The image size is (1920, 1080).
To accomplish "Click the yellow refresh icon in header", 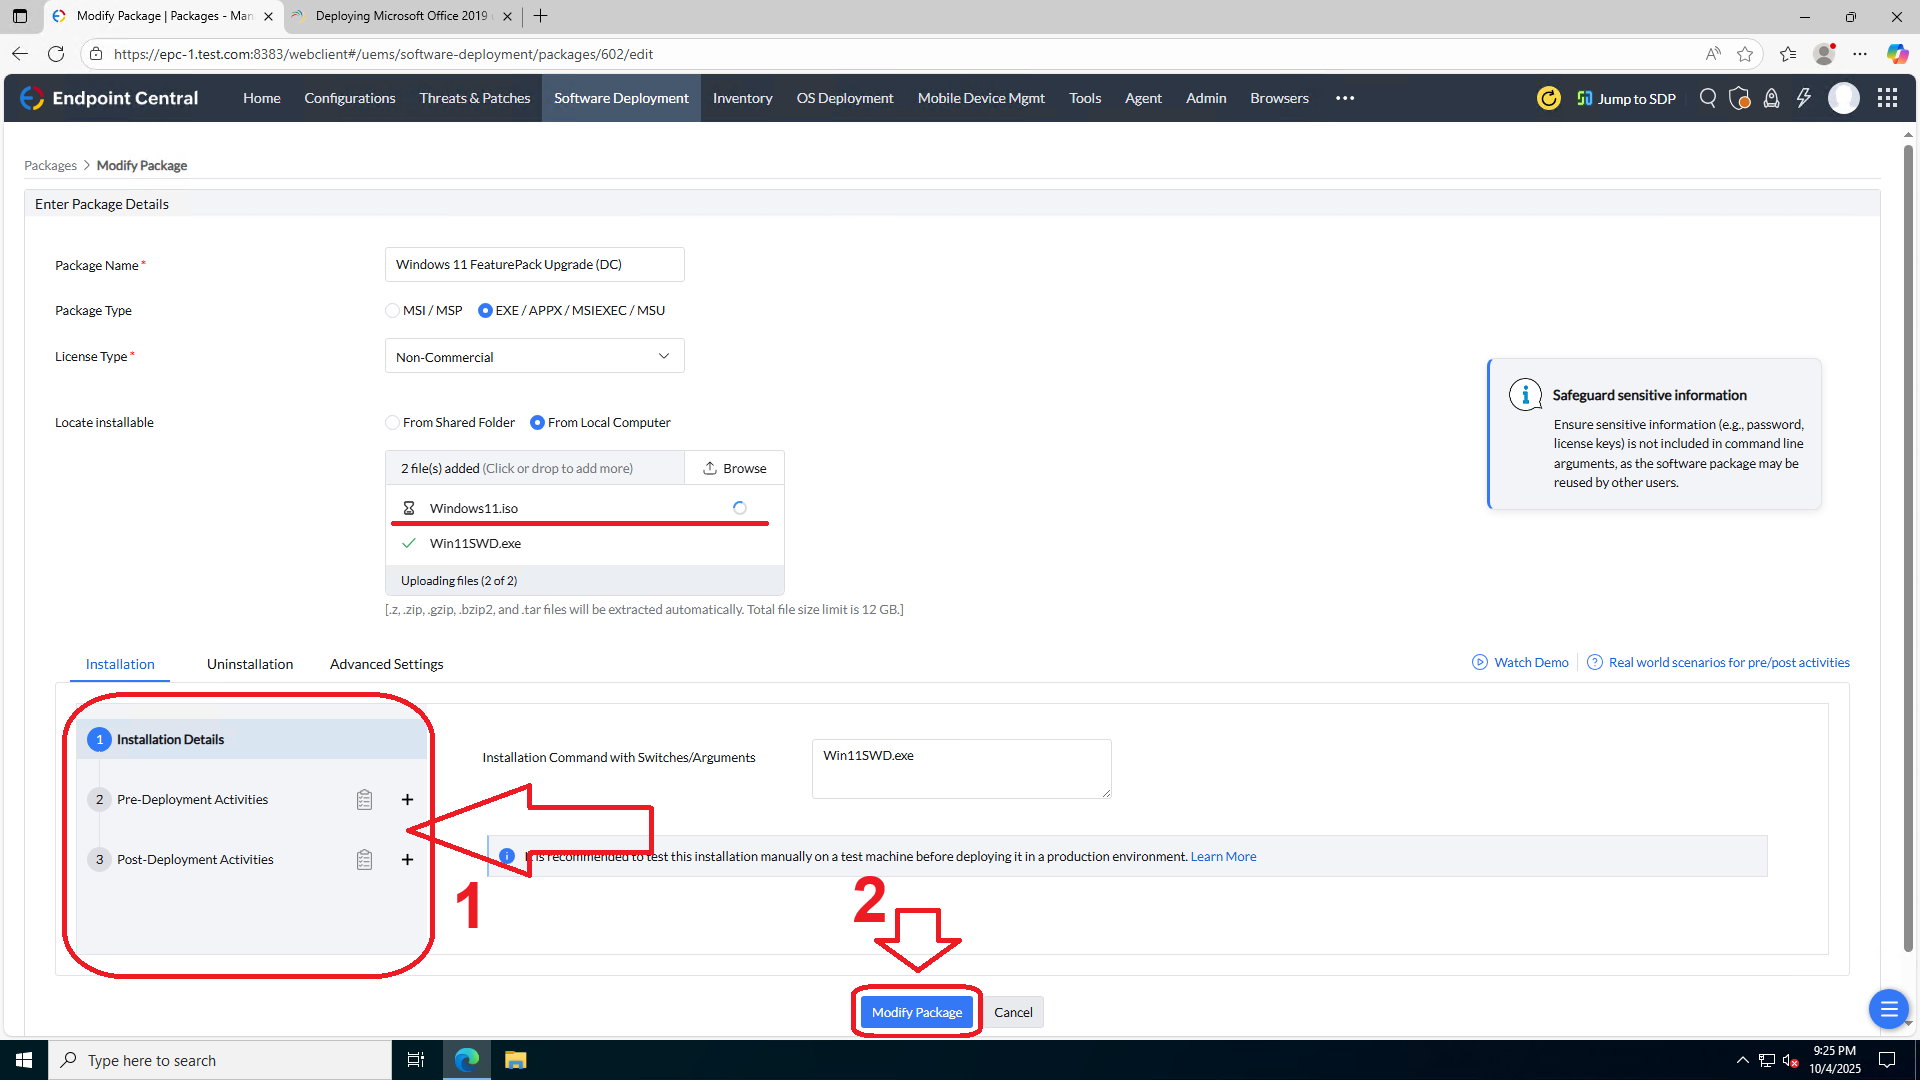I will click(1548, 98).
